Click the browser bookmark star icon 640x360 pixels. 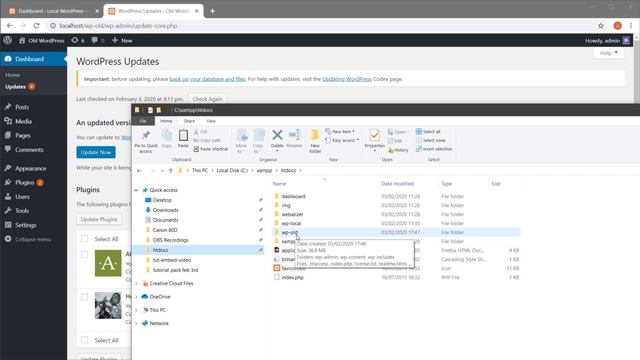[601, 26]
